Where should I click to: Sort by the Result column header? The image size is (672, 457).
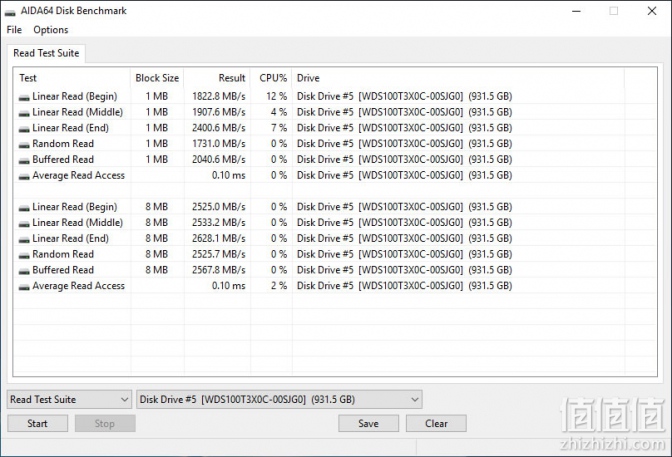217,78
